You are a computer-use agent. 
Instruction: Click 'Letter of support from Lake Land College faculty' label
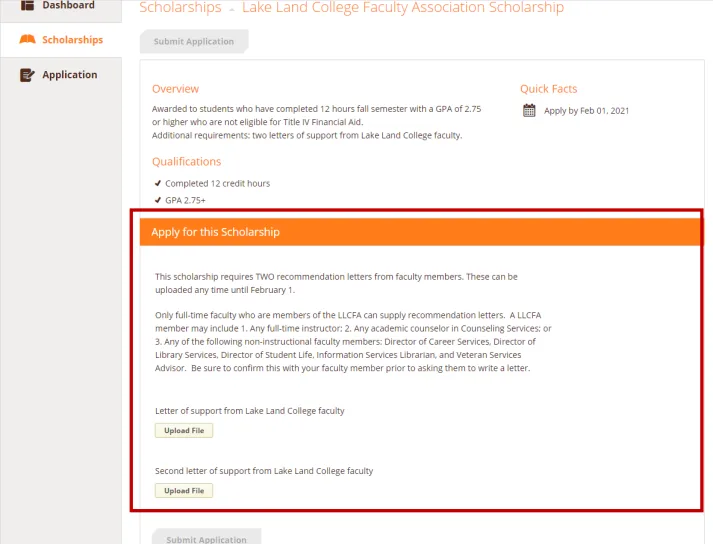[x=250, y=411]
